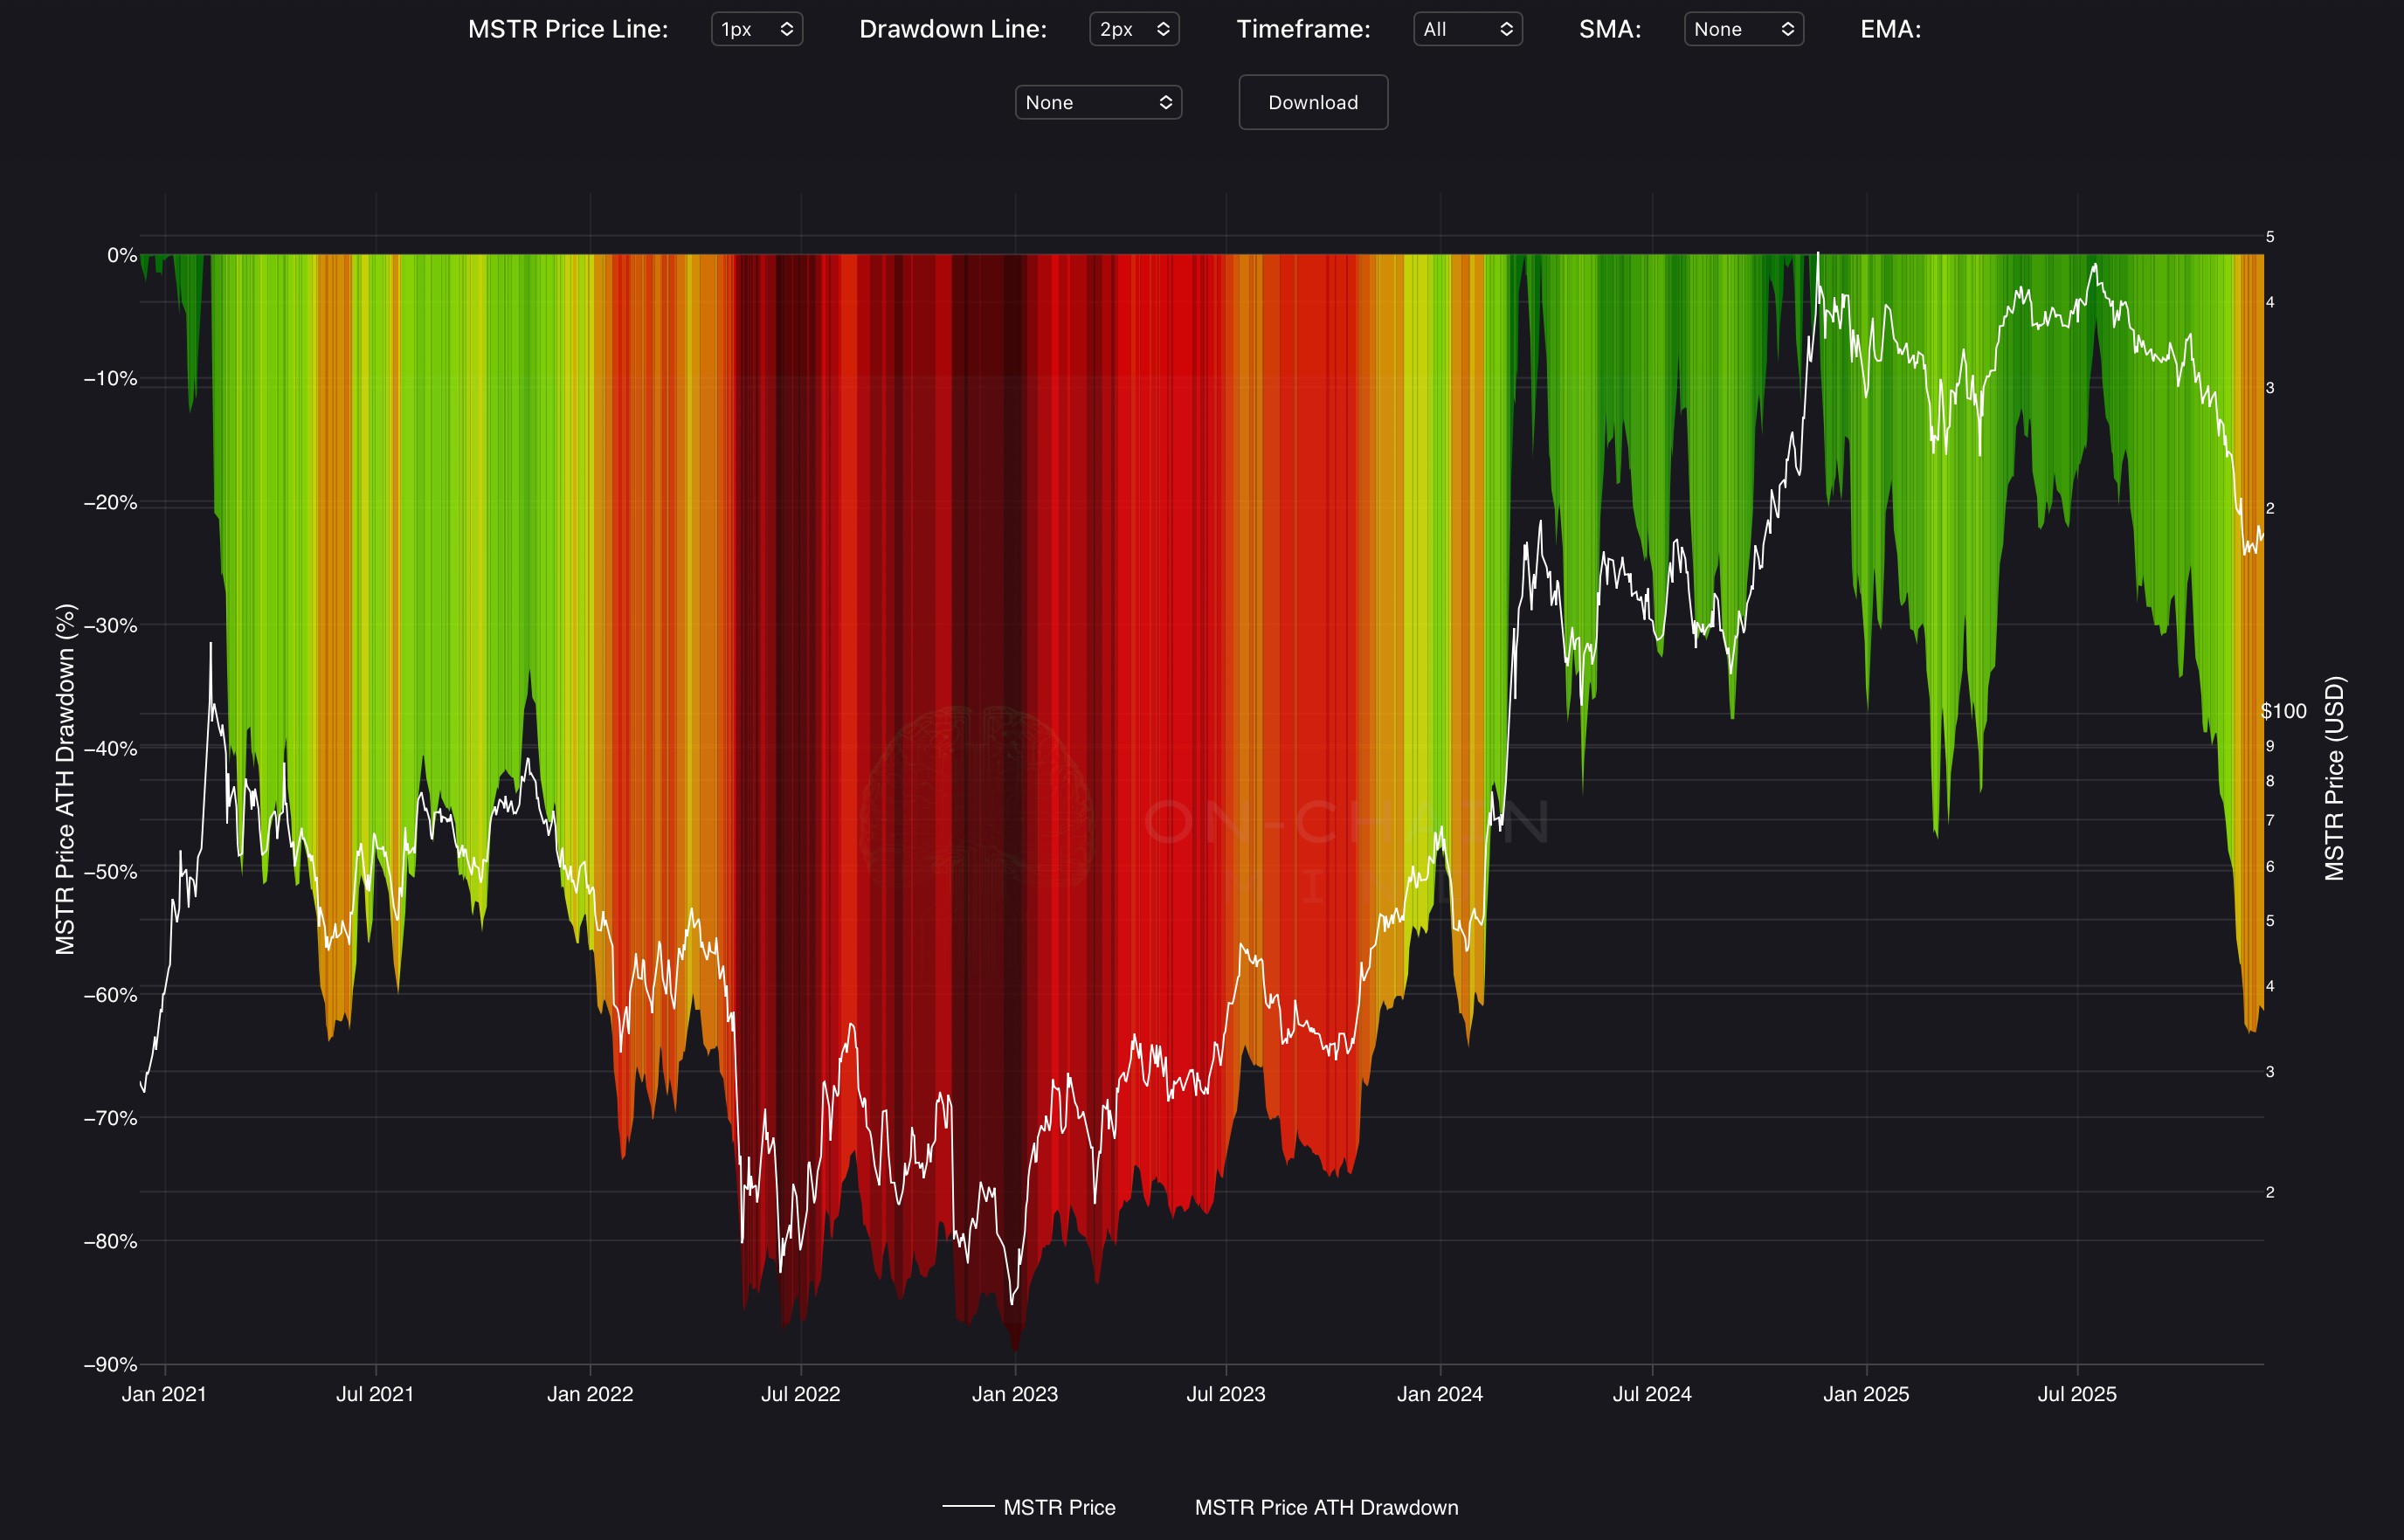Click the Jul 2024 x-axis label
The width and height of the screenshot is (2404, 1540).
click(1652, 1394)
